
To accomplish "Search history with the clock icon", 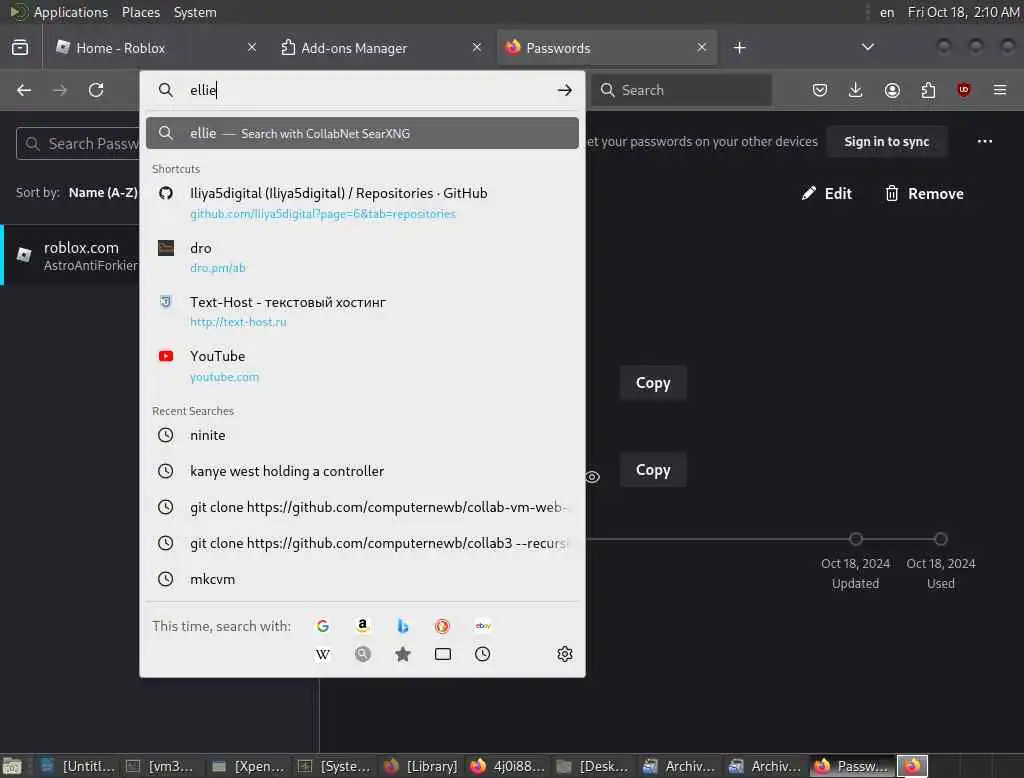I will click(x=483, y=654).
